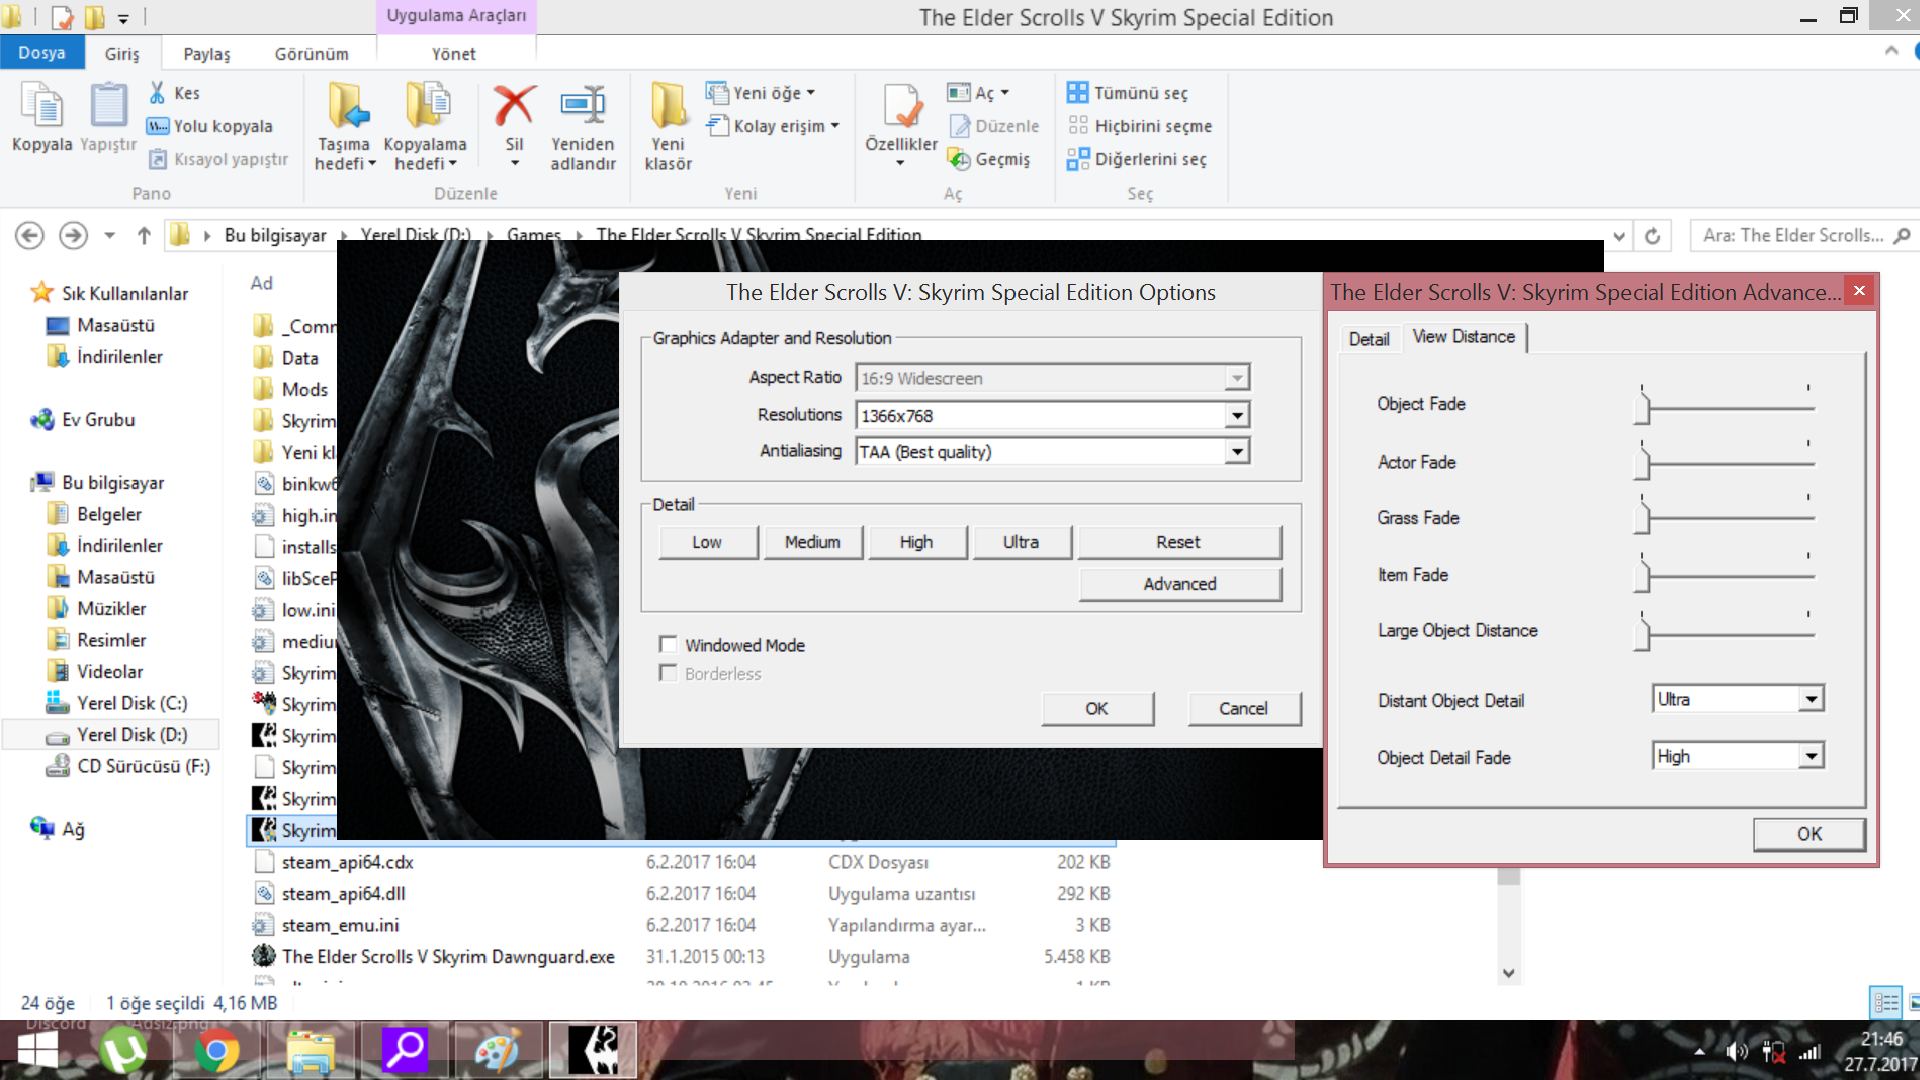Click the Forward navigation arrow in Explorer
1920x1080 pixels.
(73, 235)
